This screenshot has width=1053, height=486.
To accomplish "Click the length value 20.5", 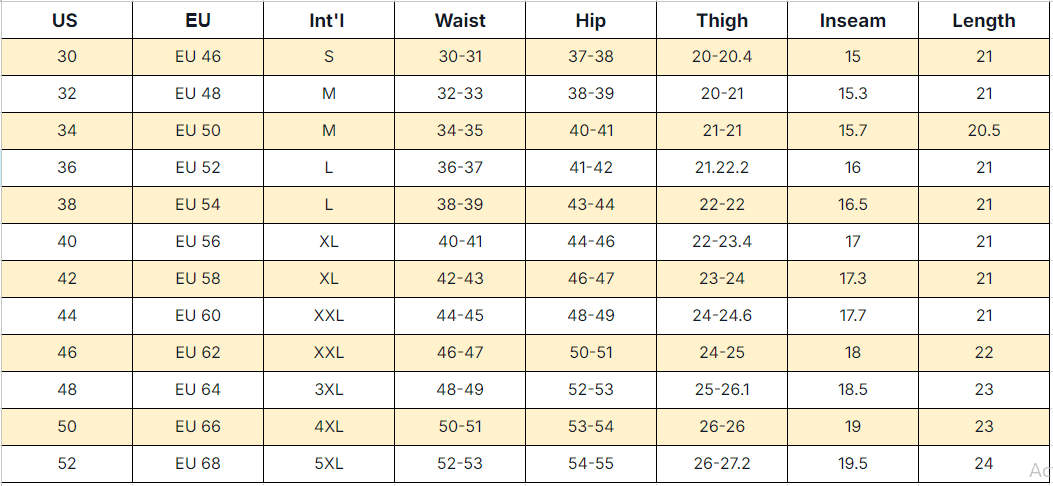I will (984, 131).
